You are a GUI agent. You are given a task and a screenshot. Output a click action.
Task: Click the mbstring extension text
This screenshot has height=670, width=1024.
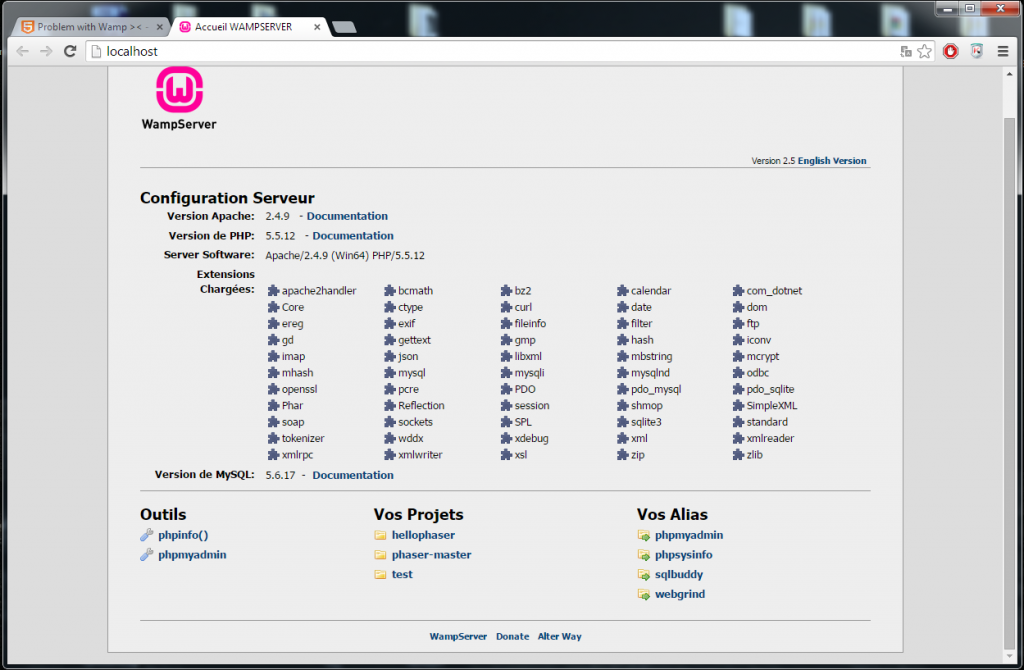[651, 357]
